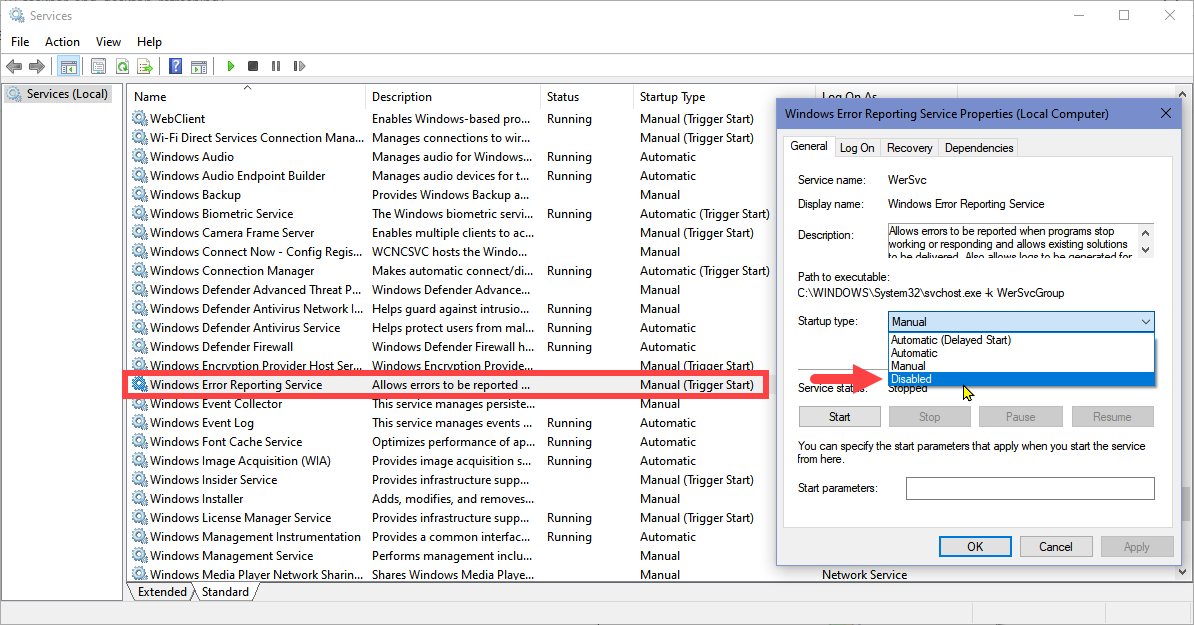The width and height of the screenshot is (1194, 625).
Task: Select "Windows Defender Antivirus Service" entry
Action: point(244,328)
